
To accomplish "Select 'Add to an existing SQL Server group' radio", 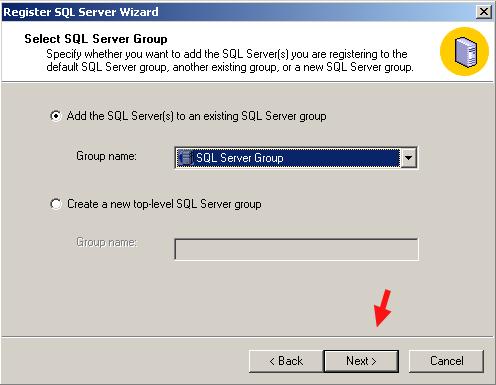I will tap(56, 116).
